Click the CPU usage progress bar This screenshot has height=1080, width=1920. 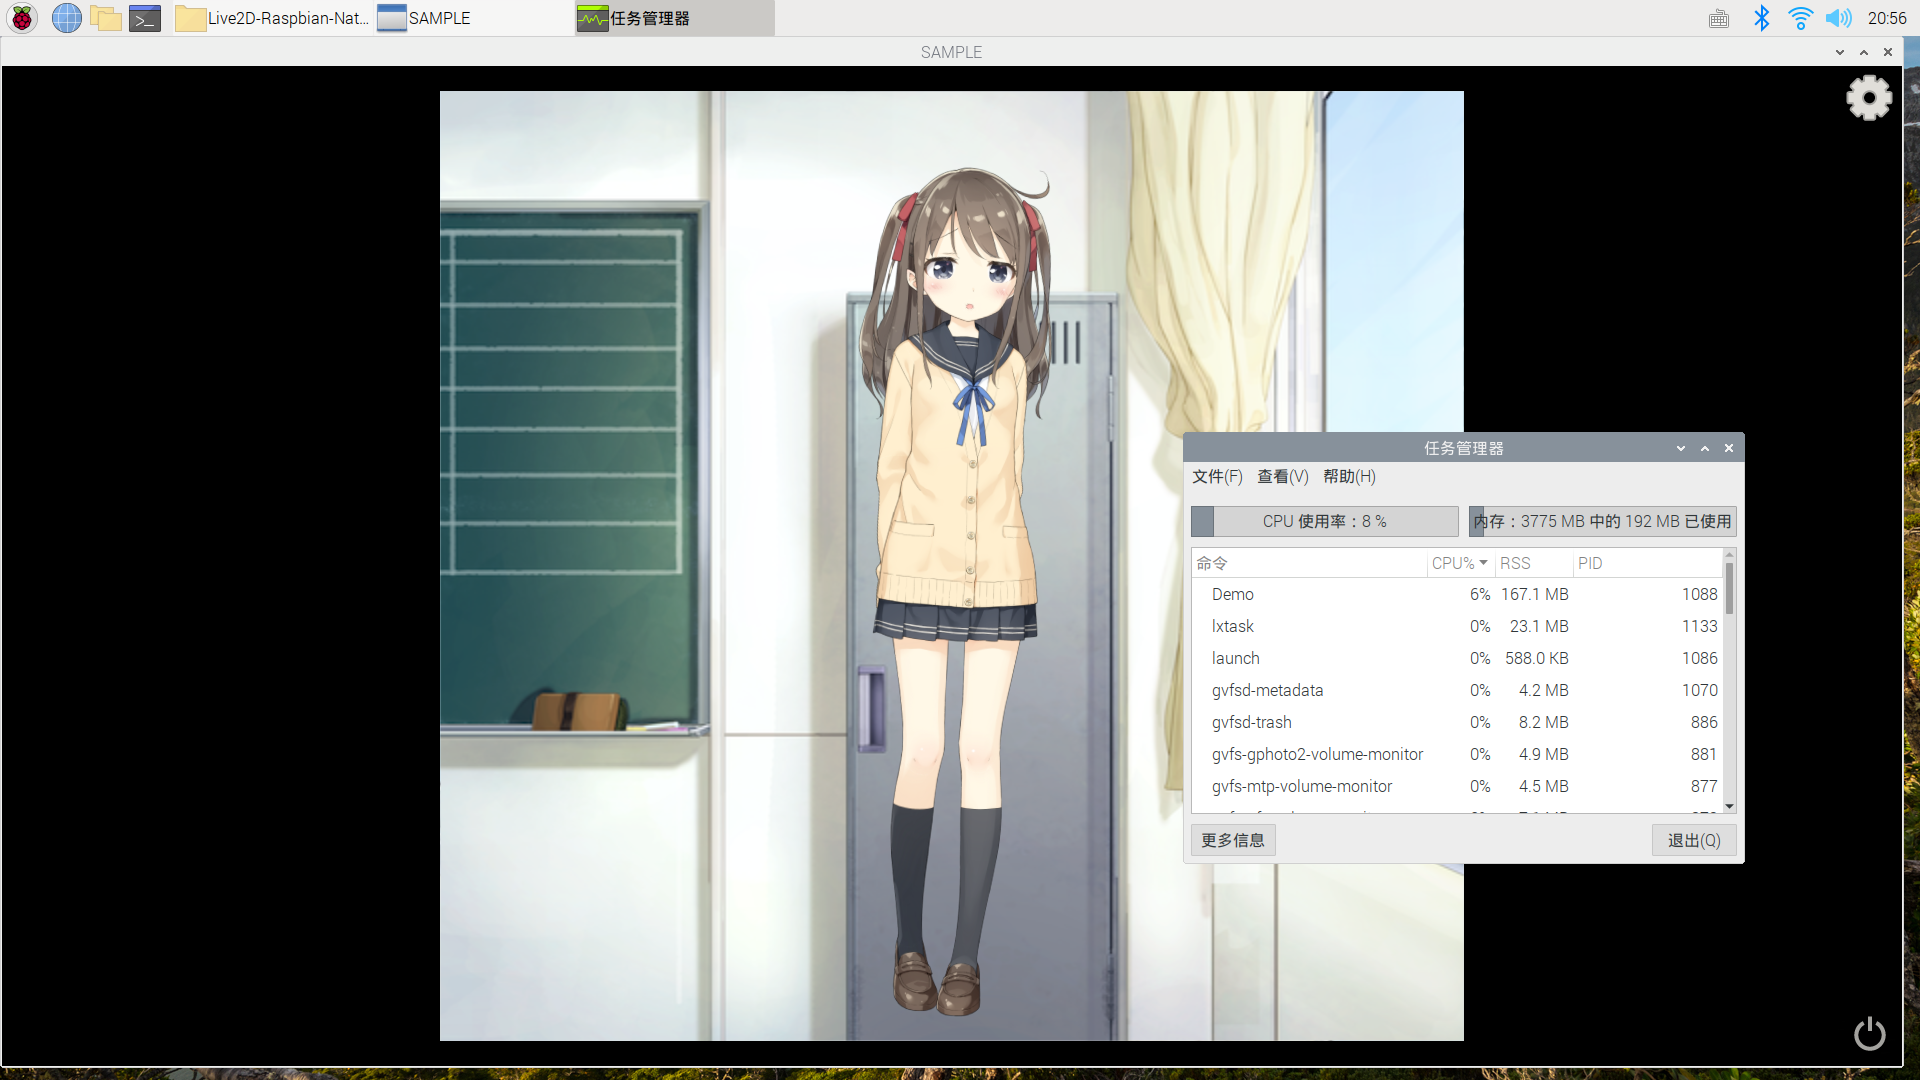(1324, 522)
